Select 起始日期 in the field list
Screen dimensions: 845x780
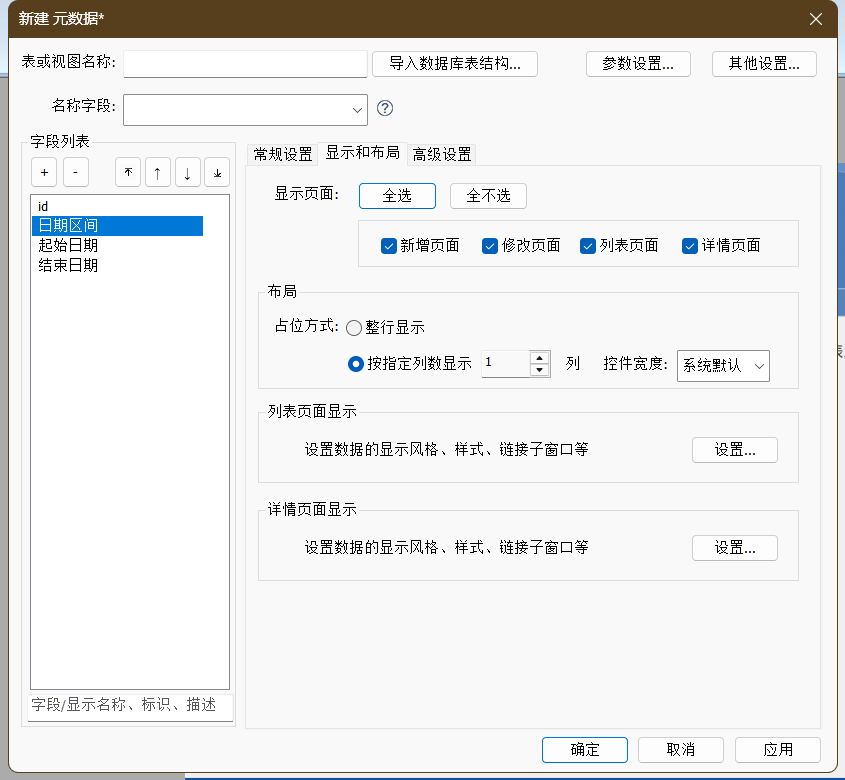(68, 246)
